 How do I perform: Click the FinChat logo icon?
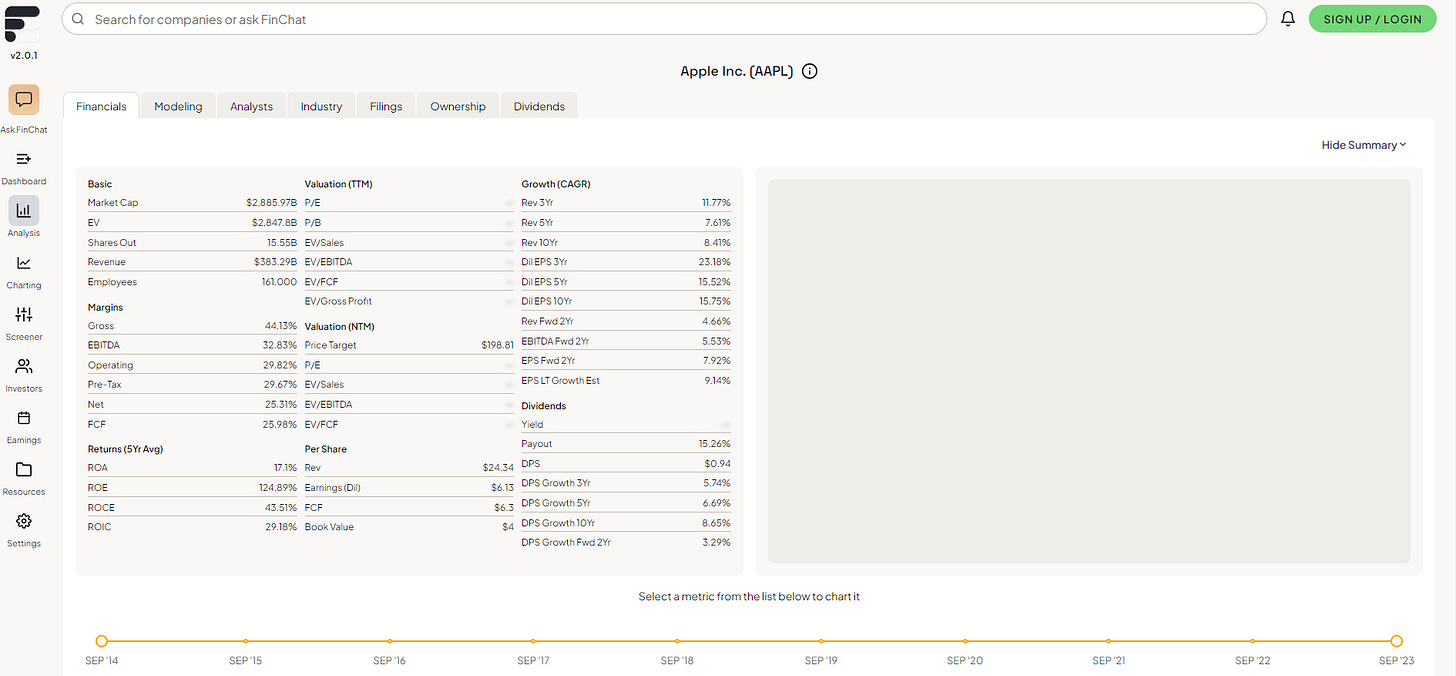click(x=23, y=24)
